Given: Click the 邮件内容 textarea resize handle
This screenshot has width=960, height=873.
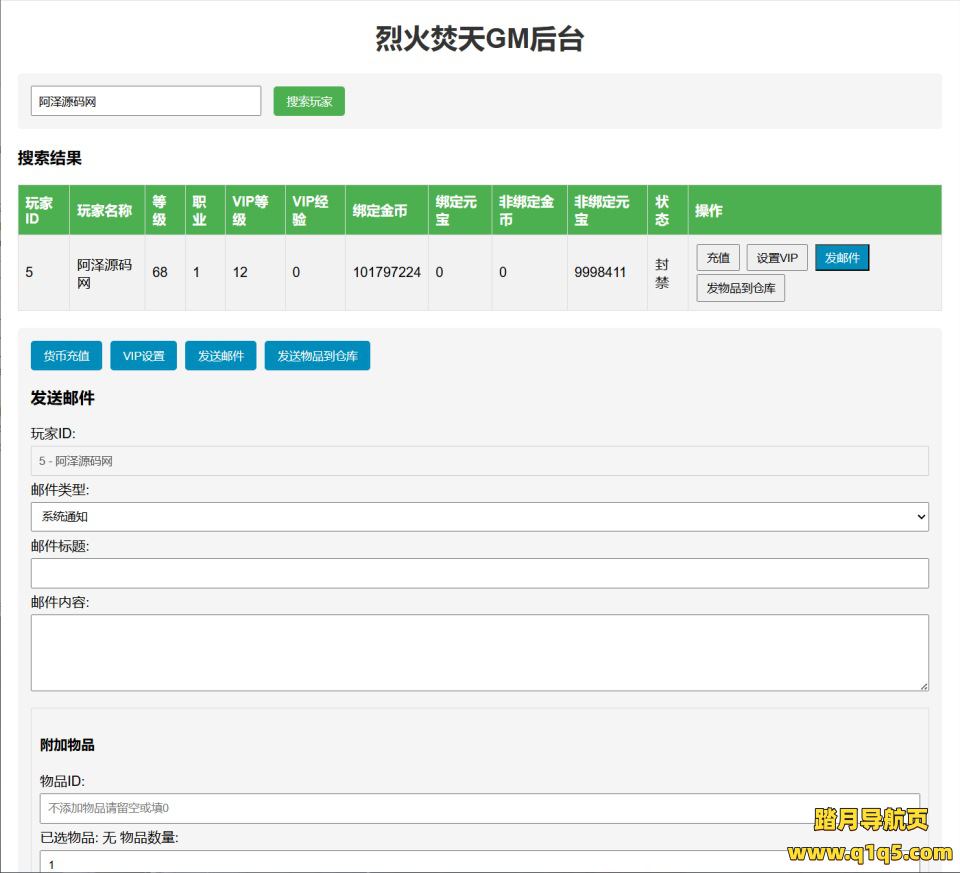Looking at the screenshot, I should coord(923,685).
